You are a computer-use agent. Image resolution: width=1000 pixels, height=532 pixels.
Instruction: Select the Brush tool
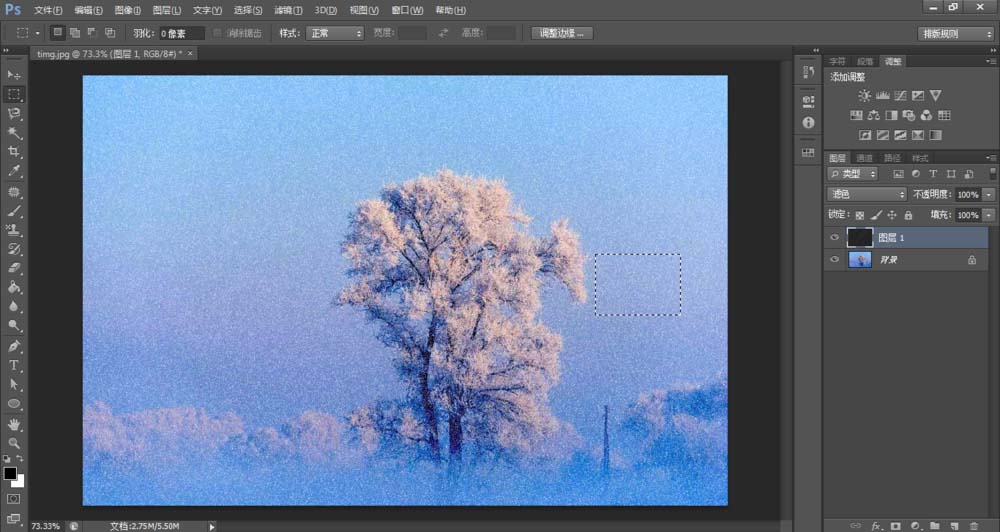click(13, 211)
